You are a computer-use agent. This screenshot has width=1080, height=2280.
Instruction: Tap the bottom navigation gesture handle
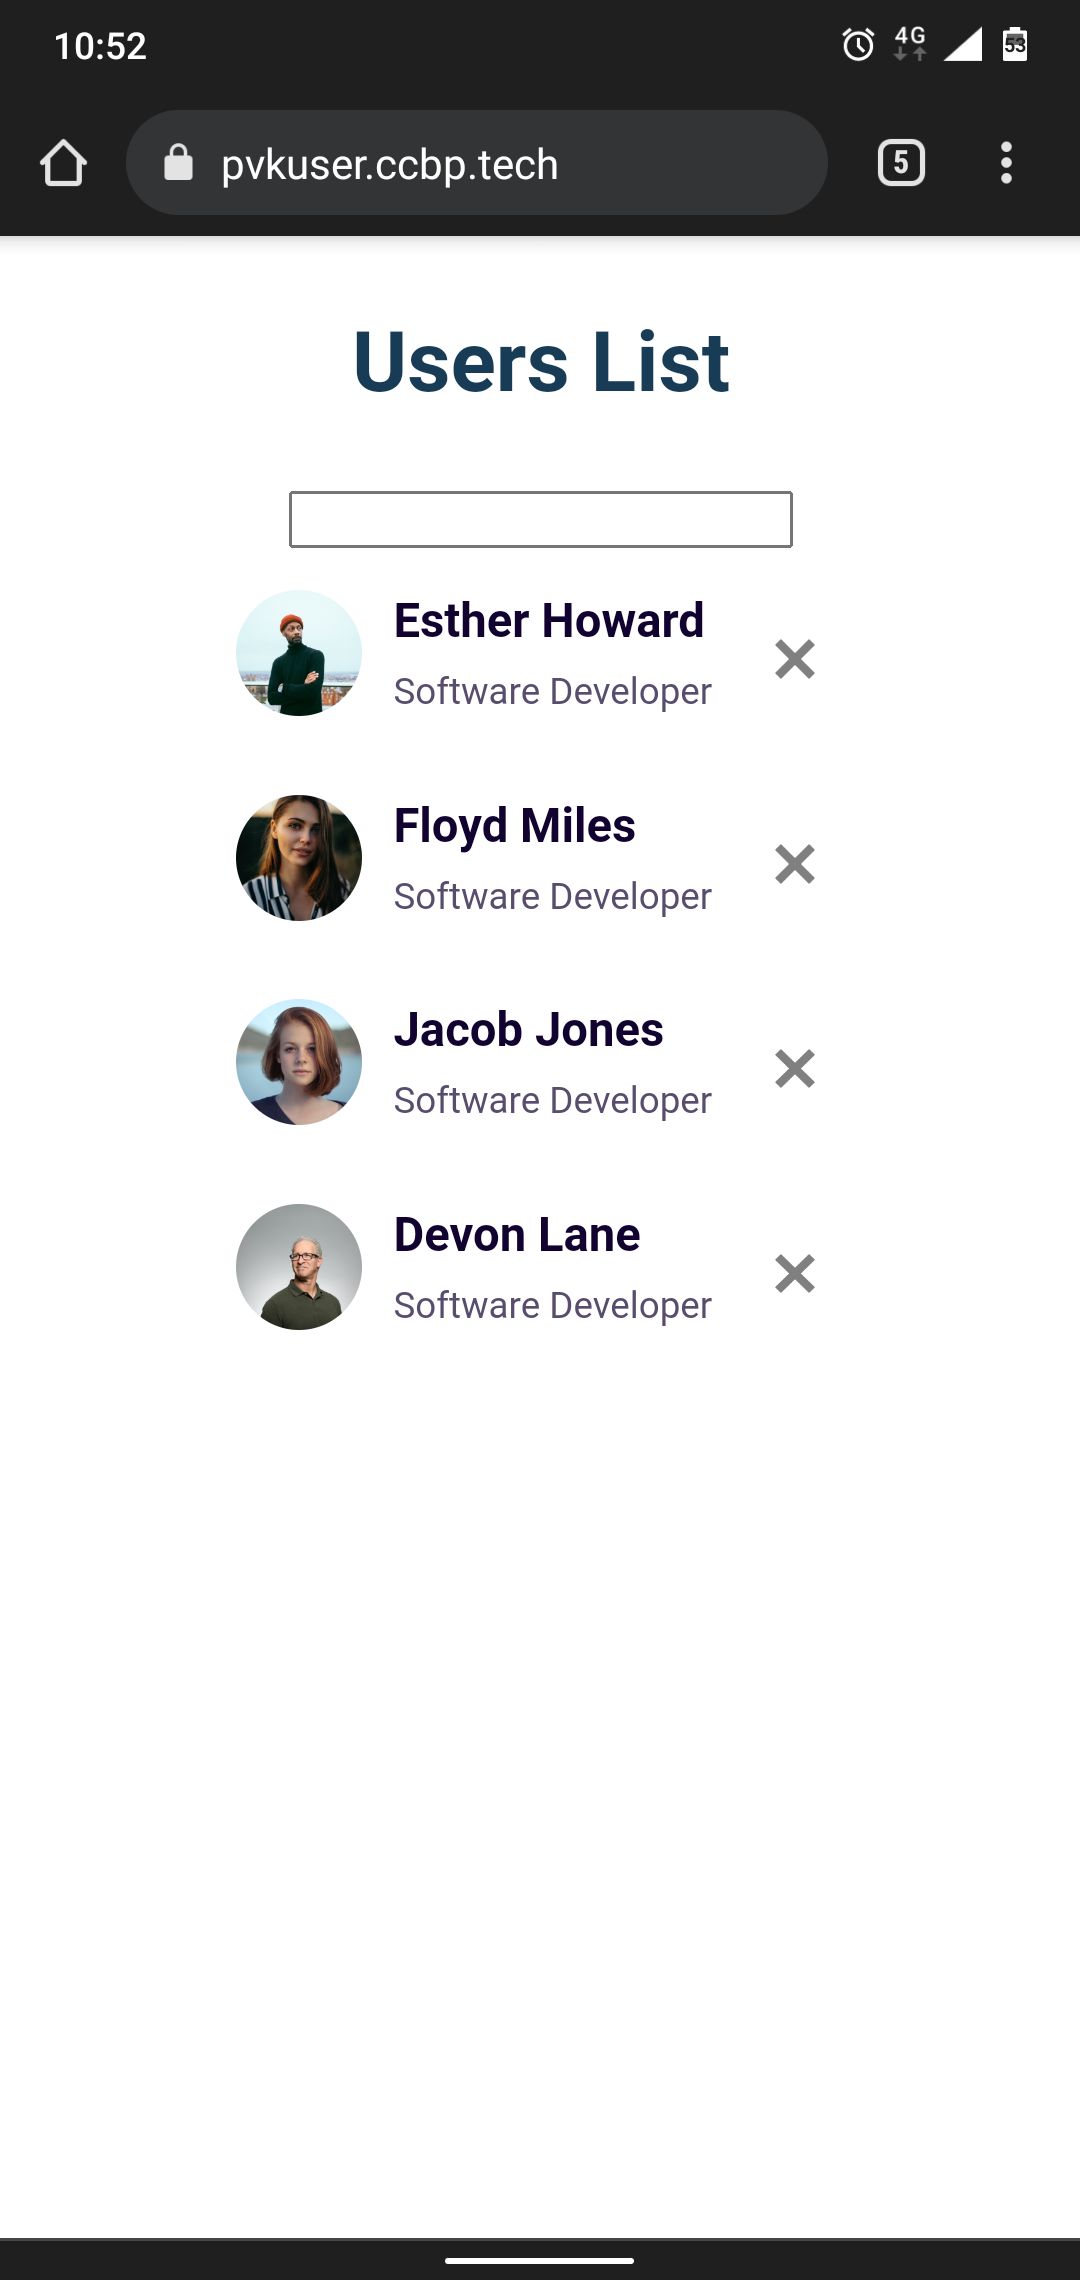coord(540,2260)
